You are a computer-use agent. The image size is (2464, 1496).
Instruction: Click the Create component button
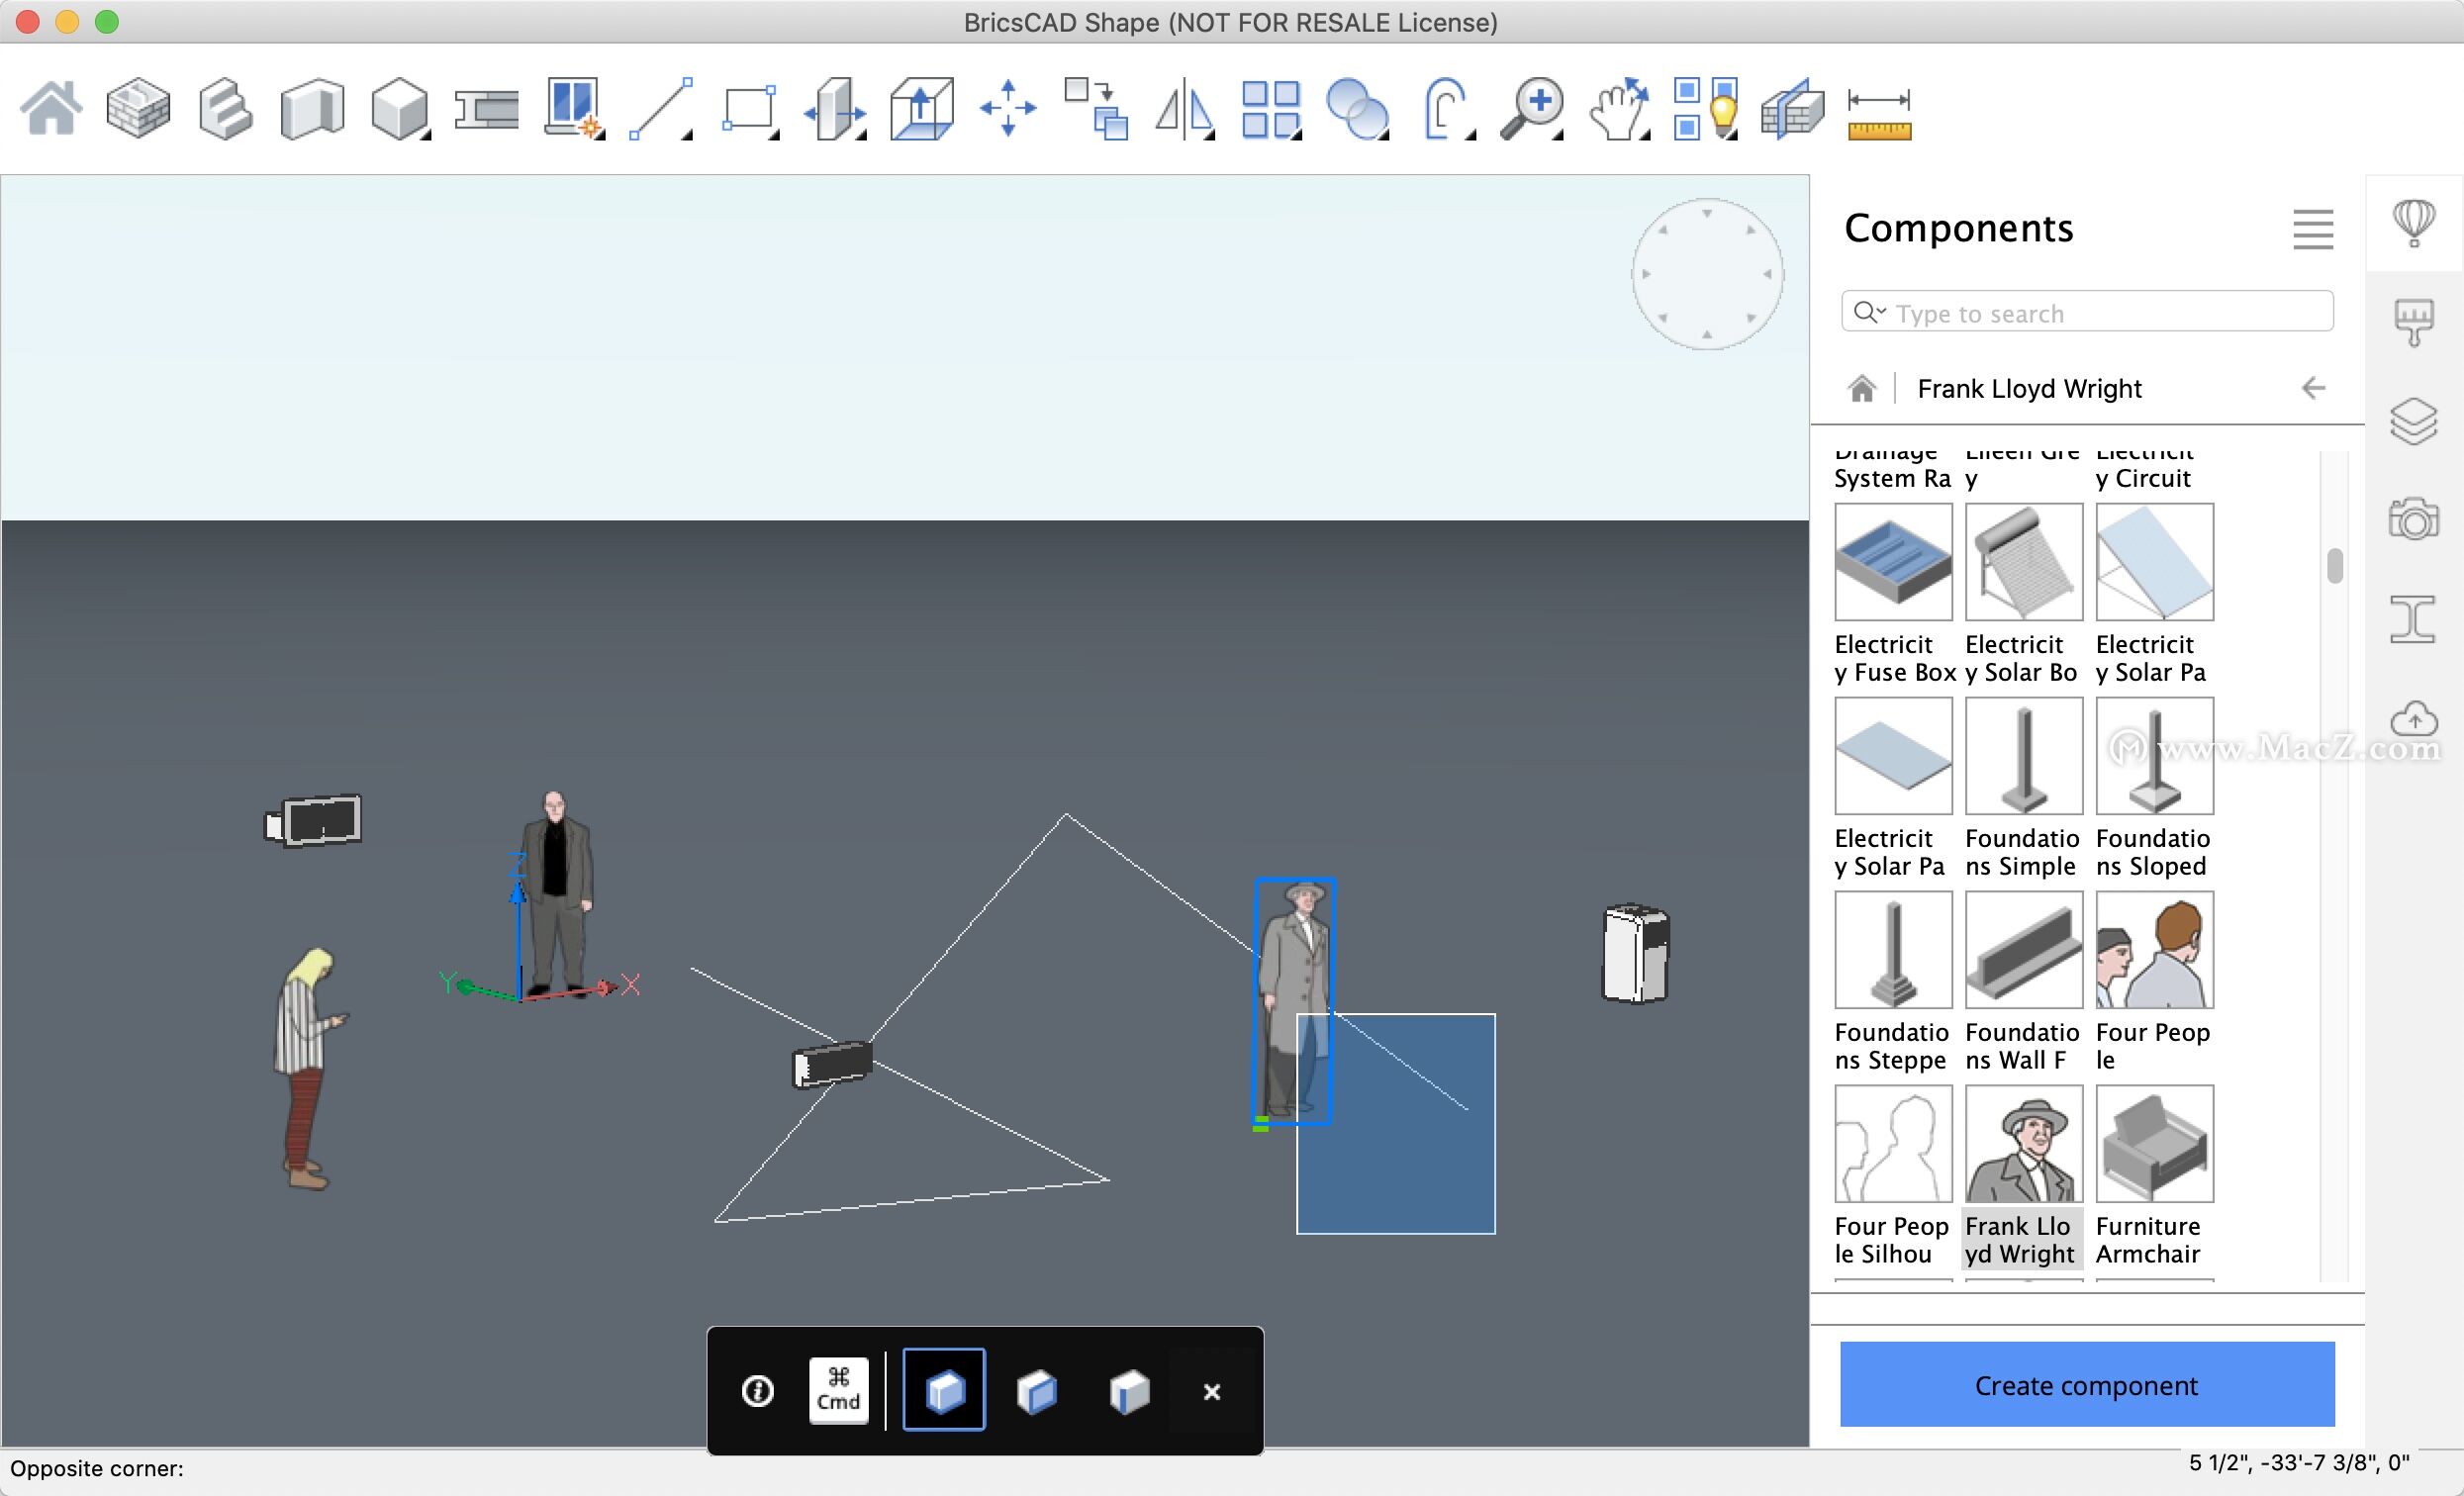[x=2086, y=1384]
